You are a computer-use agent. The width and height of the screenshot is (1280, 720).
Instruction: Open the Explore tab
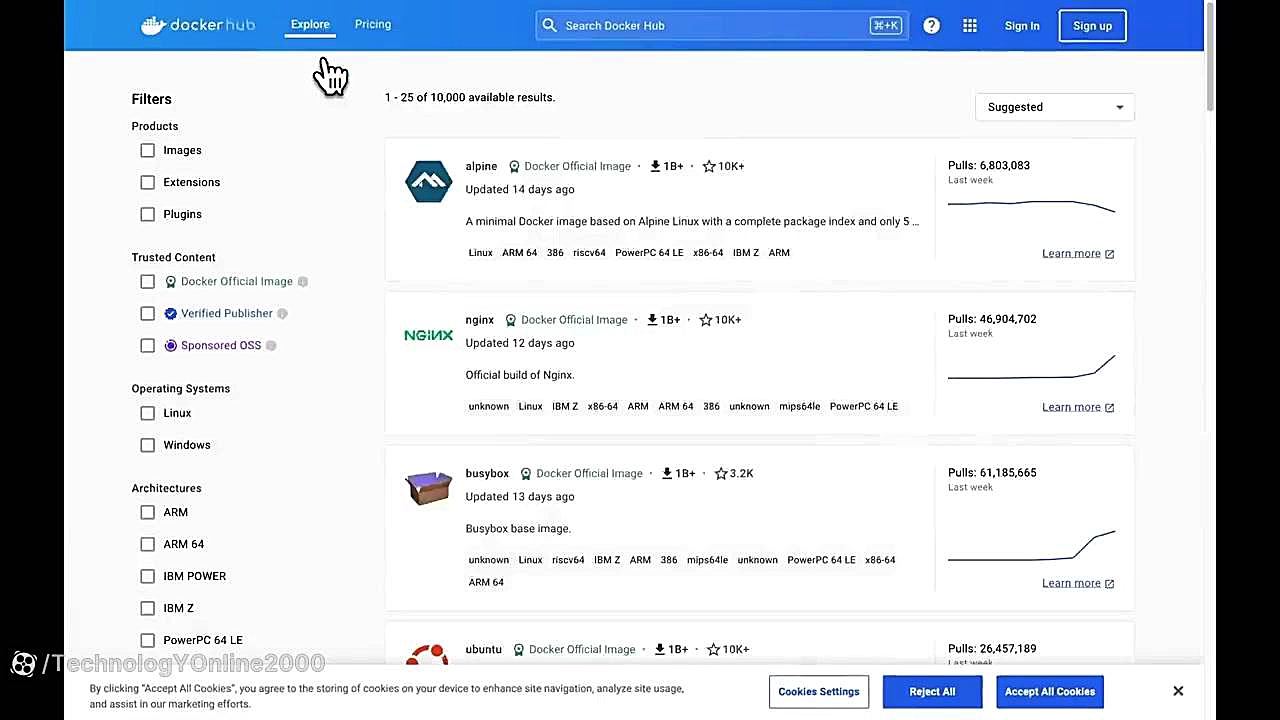tap(310, 24)
